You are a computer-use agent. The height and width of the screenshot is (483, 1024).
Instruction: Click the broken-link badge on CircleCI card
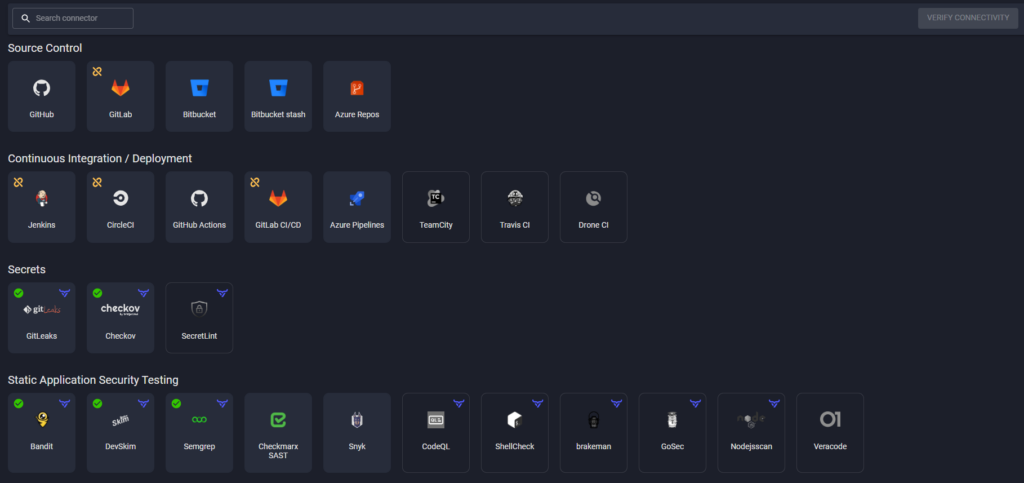97,182
